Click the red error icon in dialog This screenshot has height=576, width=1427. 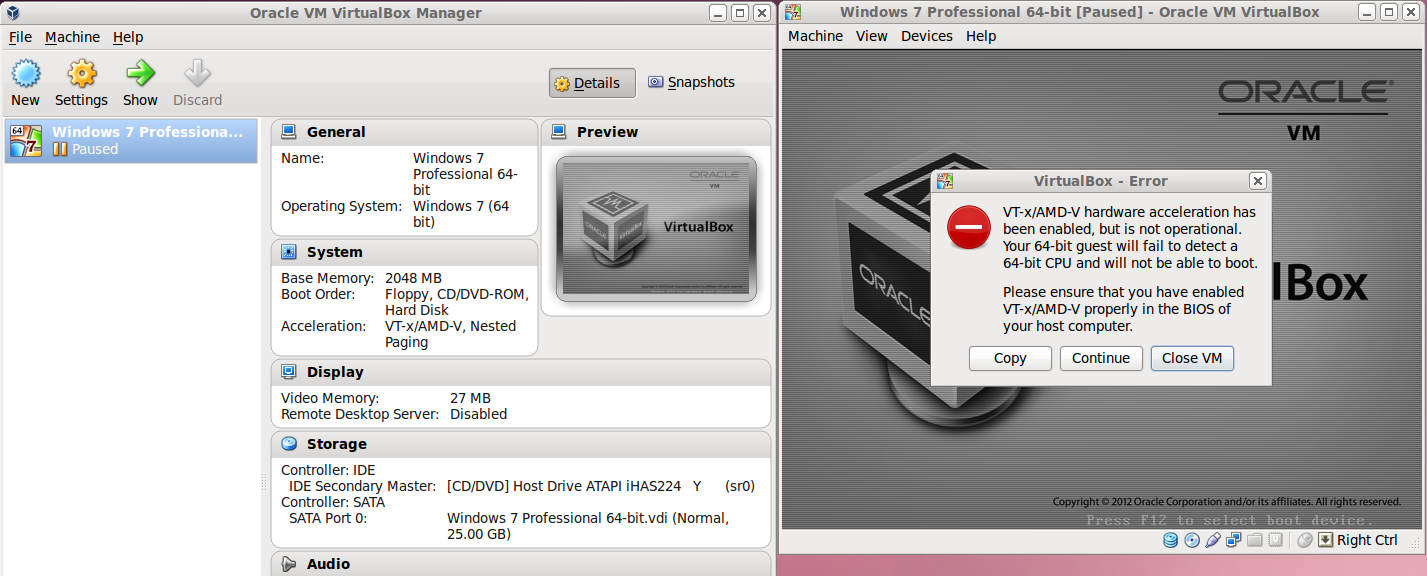pyautogui.click(x=969, y=227)
